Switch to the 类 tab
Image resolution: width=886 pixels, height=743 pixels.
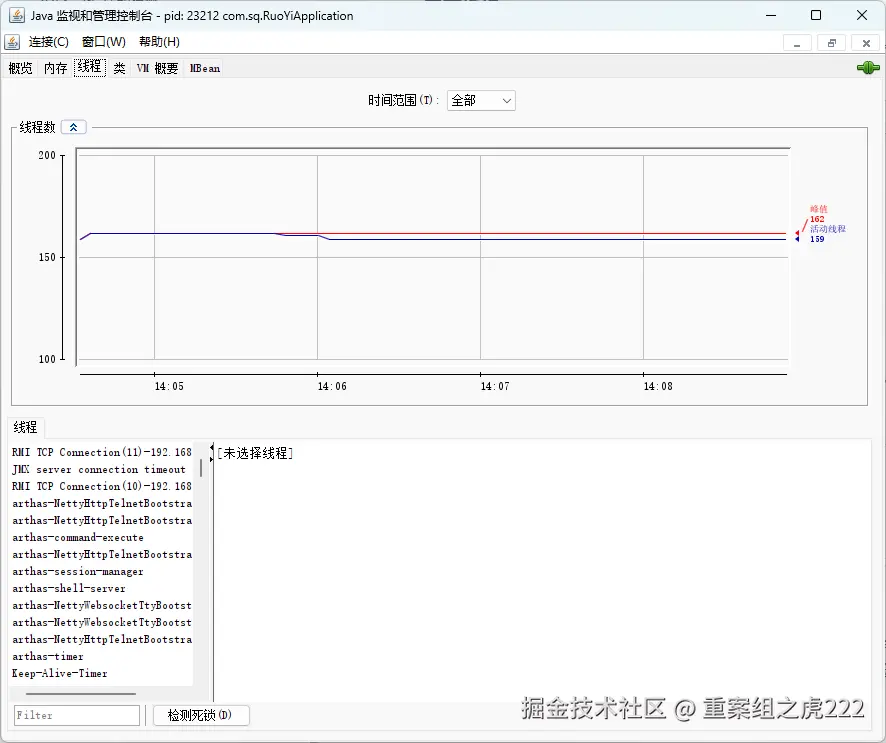(x=119, y=68)
